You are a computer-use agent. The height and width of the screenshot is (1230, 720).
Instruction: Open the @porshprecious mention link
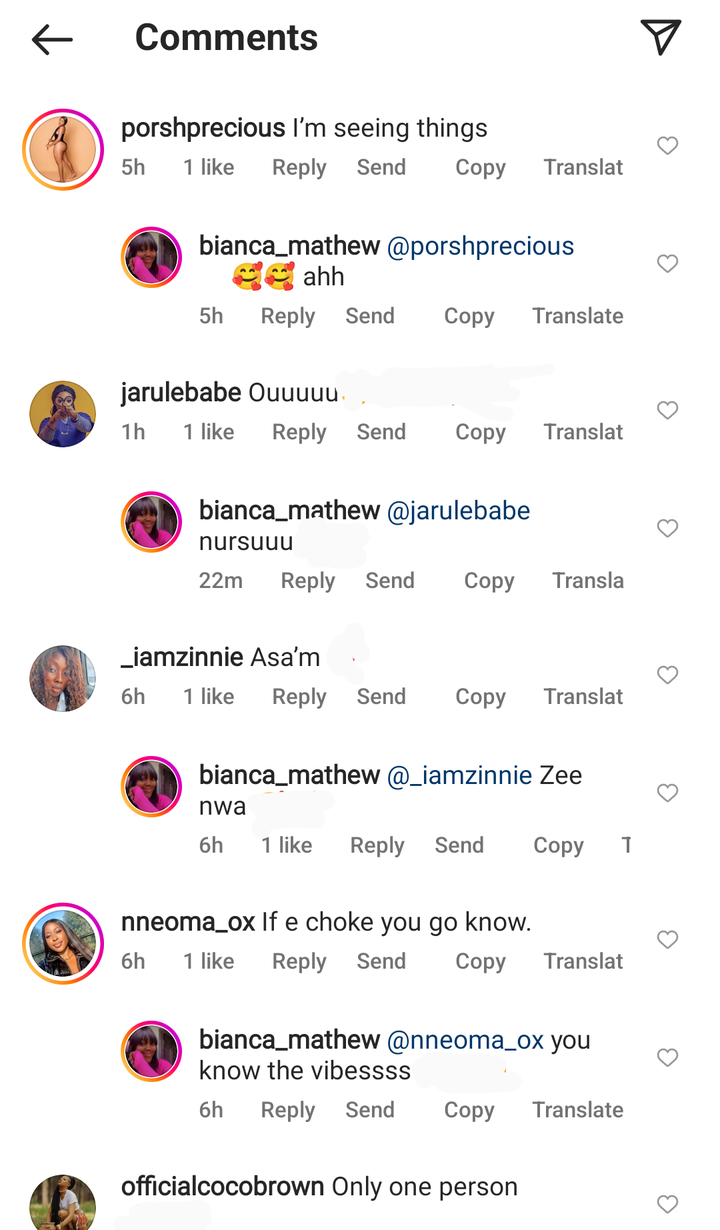click(480, 246)
